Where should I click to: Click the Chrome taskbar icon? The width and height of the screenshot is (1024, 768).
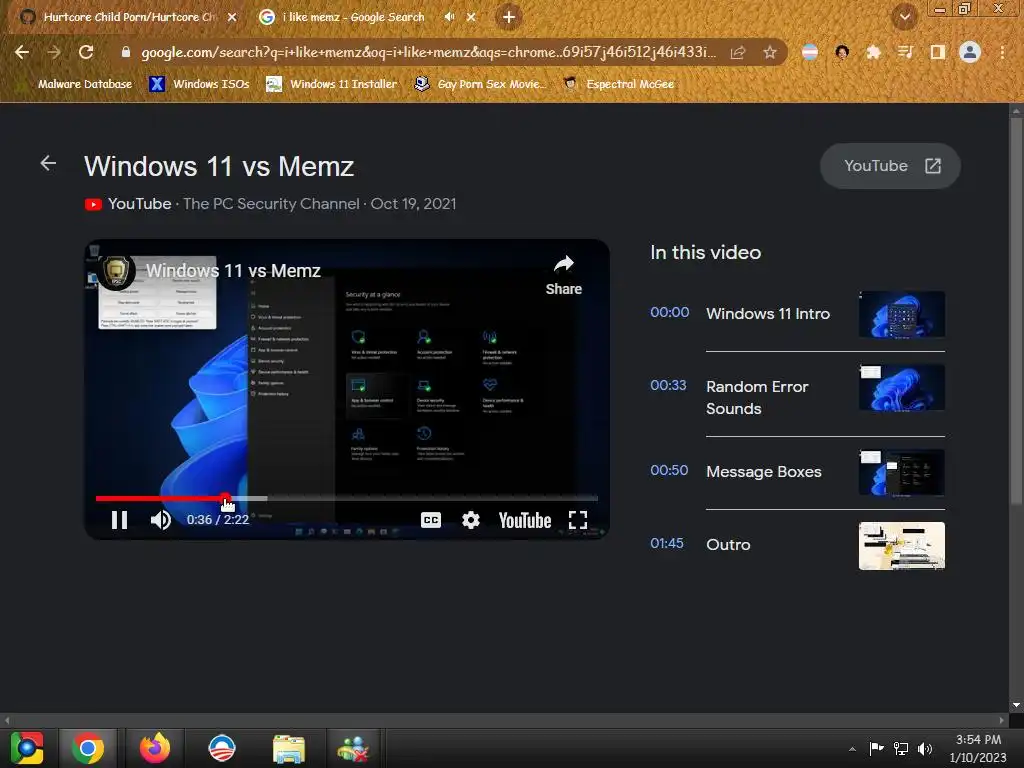(88, 748)
